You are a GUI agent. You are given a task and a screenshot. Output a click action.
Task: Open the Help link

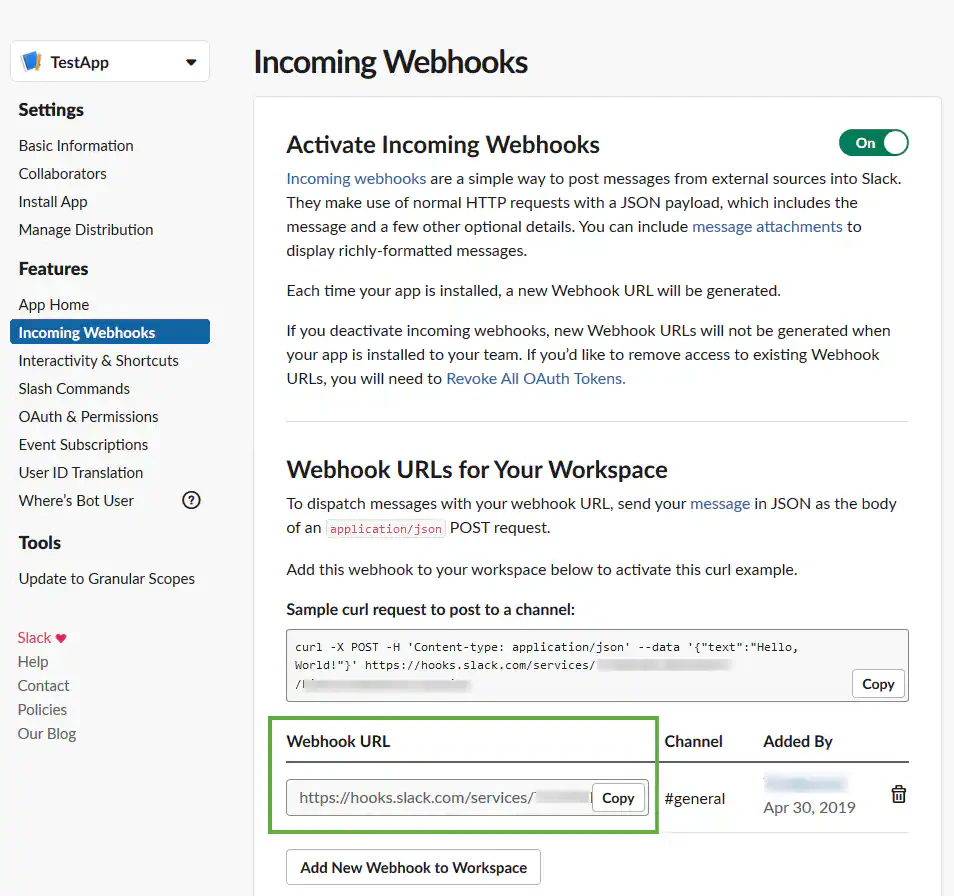(33, 662)
